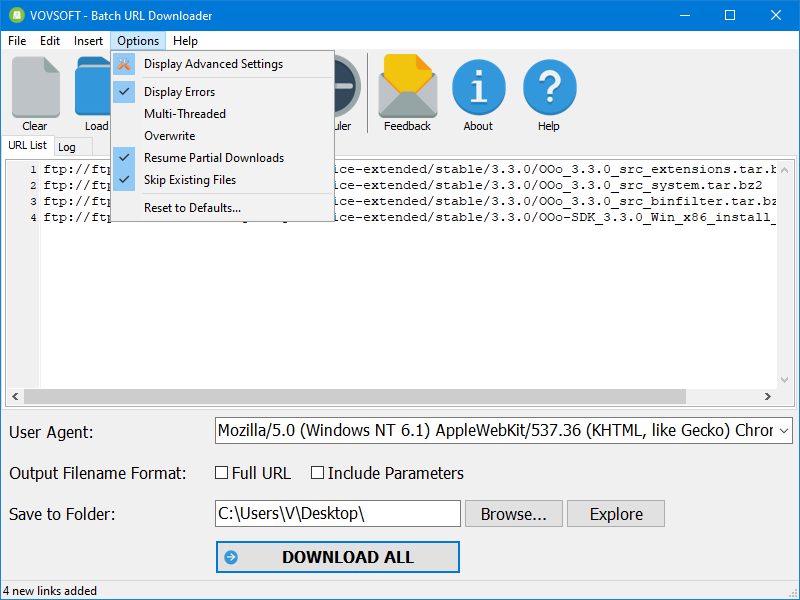Click the VOVSOFT app icon in title bar
The width and height of the screenshot is (800, 600).
pos(17,15)
